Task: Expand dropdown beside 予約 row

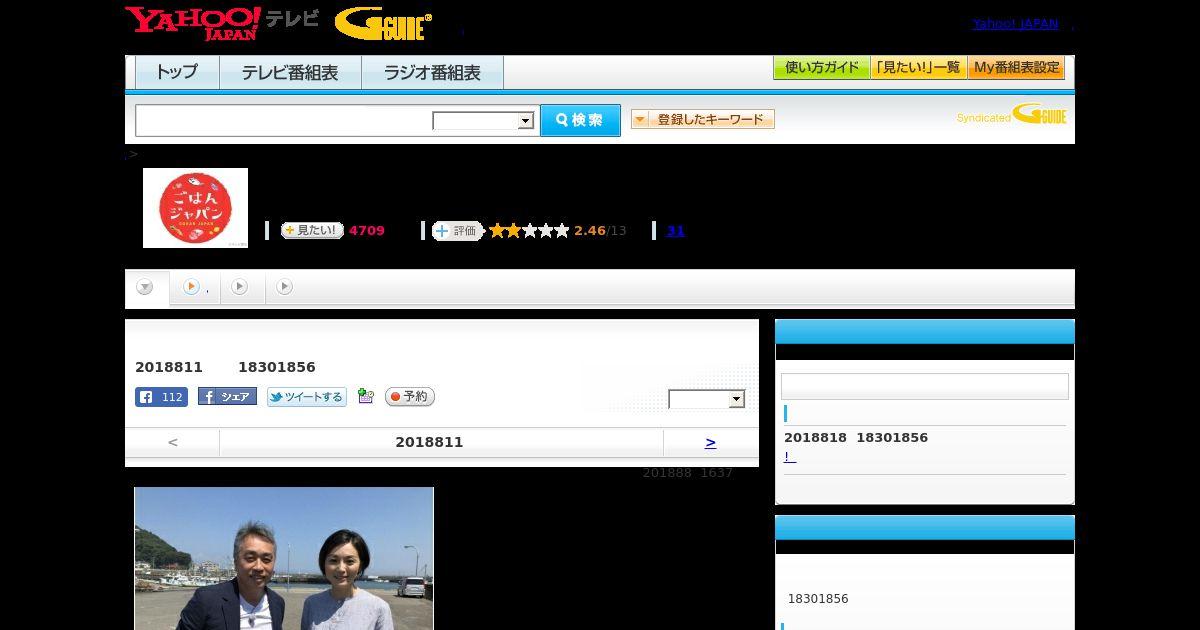Action: tap(707, 399)
